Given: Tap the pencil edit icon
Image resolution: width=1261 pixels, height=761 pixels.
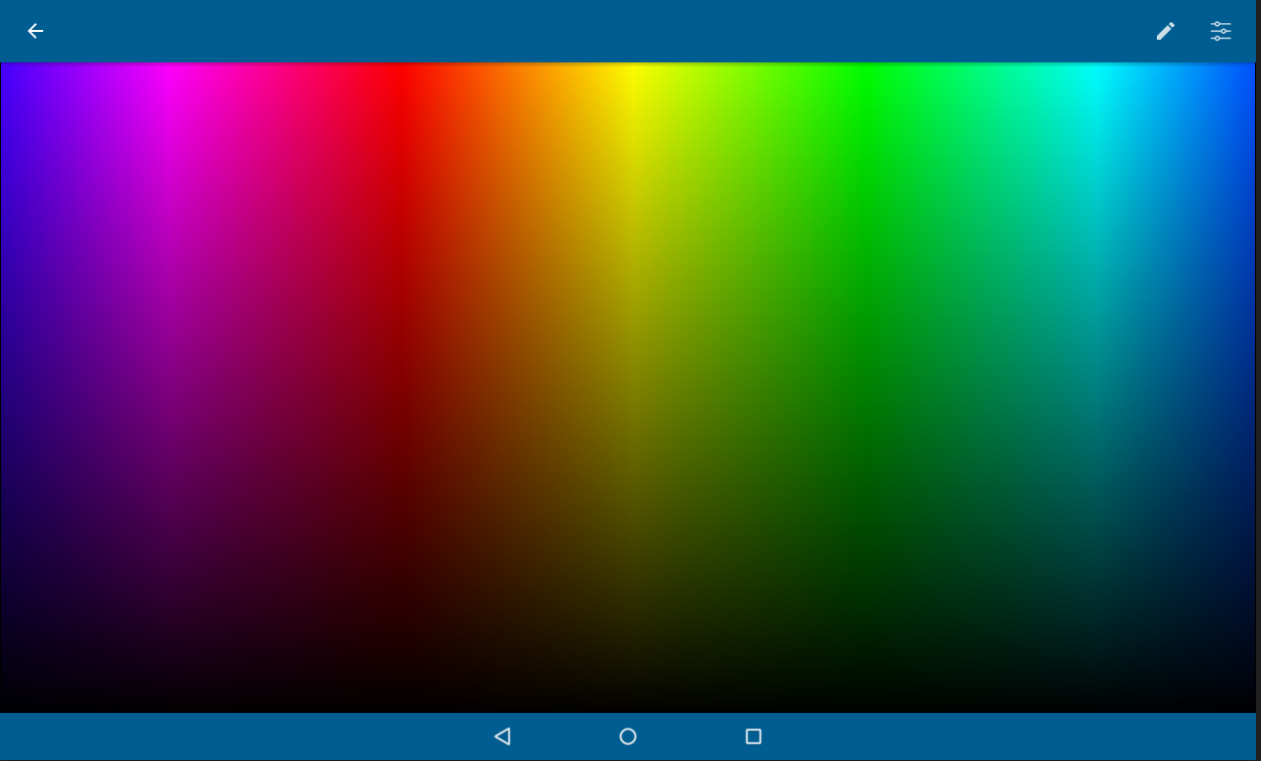Looking at the screenshot, I should [1165, 31].
